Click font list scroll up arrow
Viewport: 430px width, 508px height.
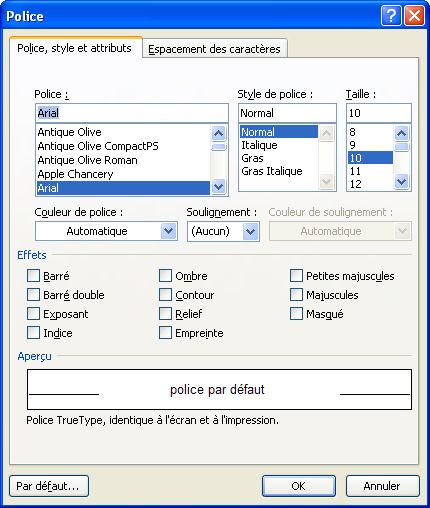pos(218,133)
